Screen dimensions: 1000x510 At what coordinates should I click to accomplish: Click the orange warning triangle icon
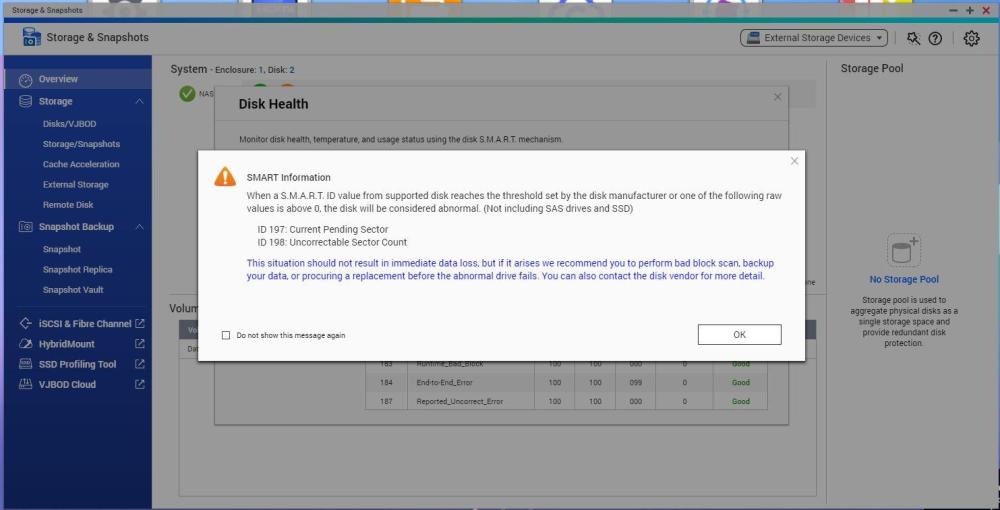[225, 177]
